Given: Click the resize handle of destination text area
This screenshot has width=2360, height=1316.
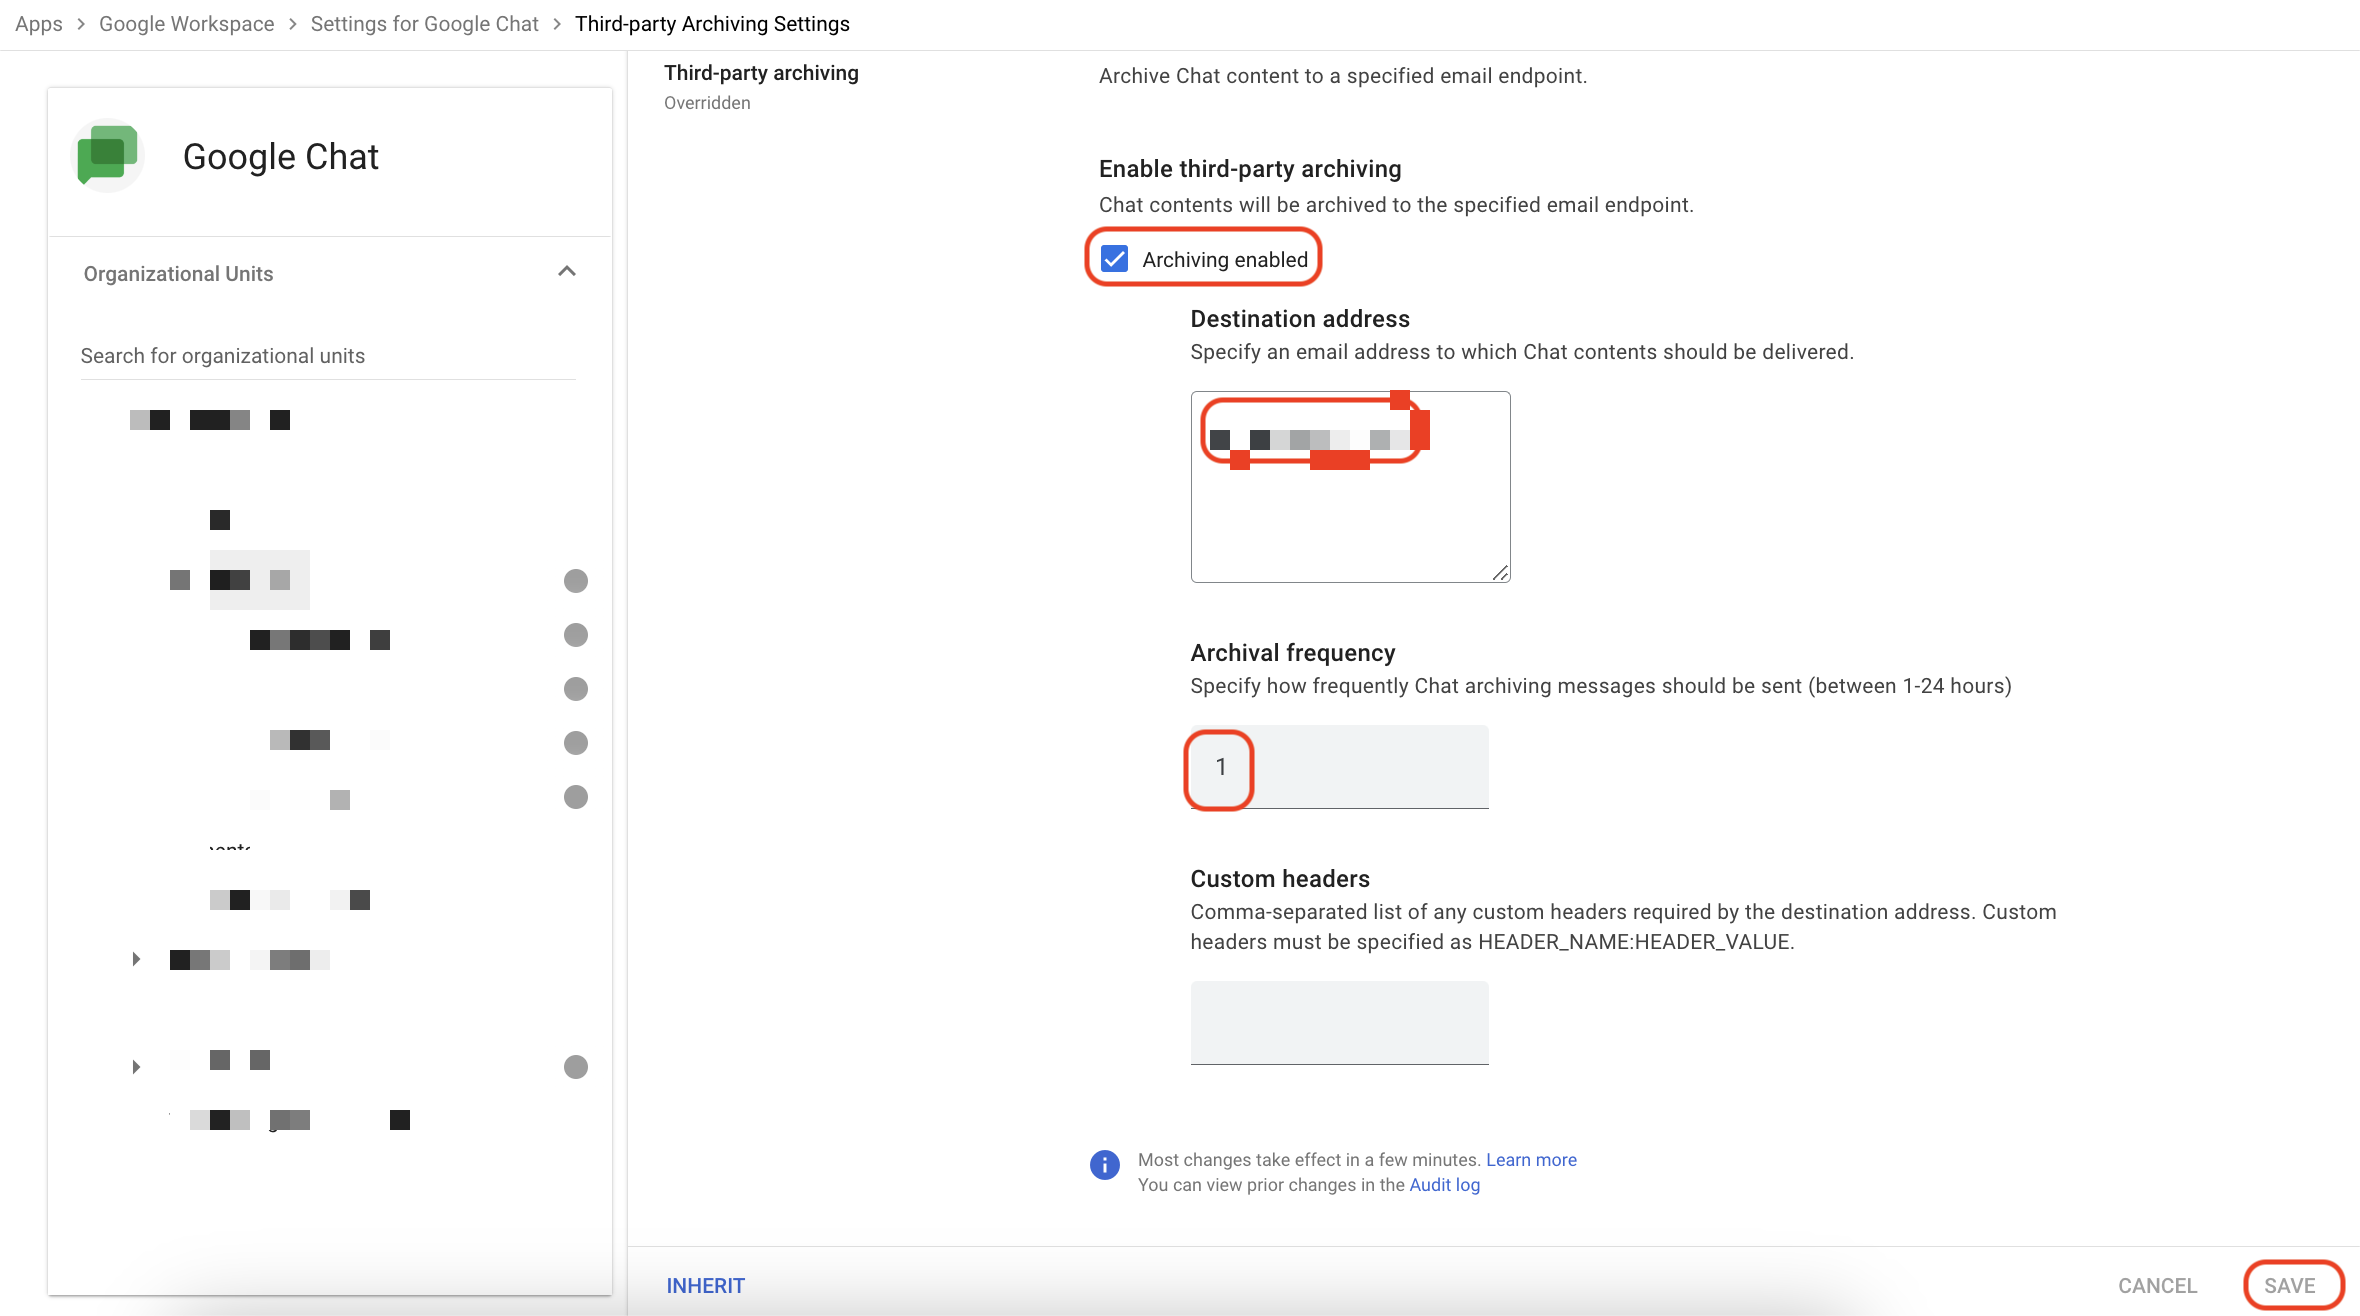Looking at the screenshot, I should (1500, 573).
